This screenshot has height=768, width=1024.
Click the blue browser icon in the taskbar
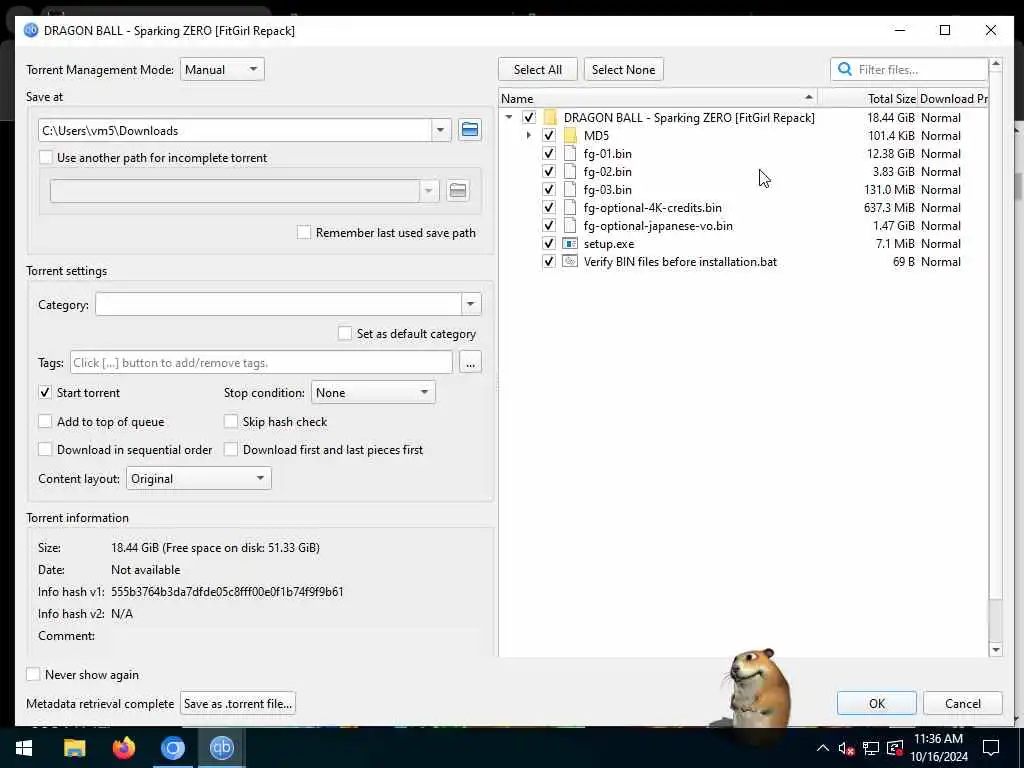point(172,748)
